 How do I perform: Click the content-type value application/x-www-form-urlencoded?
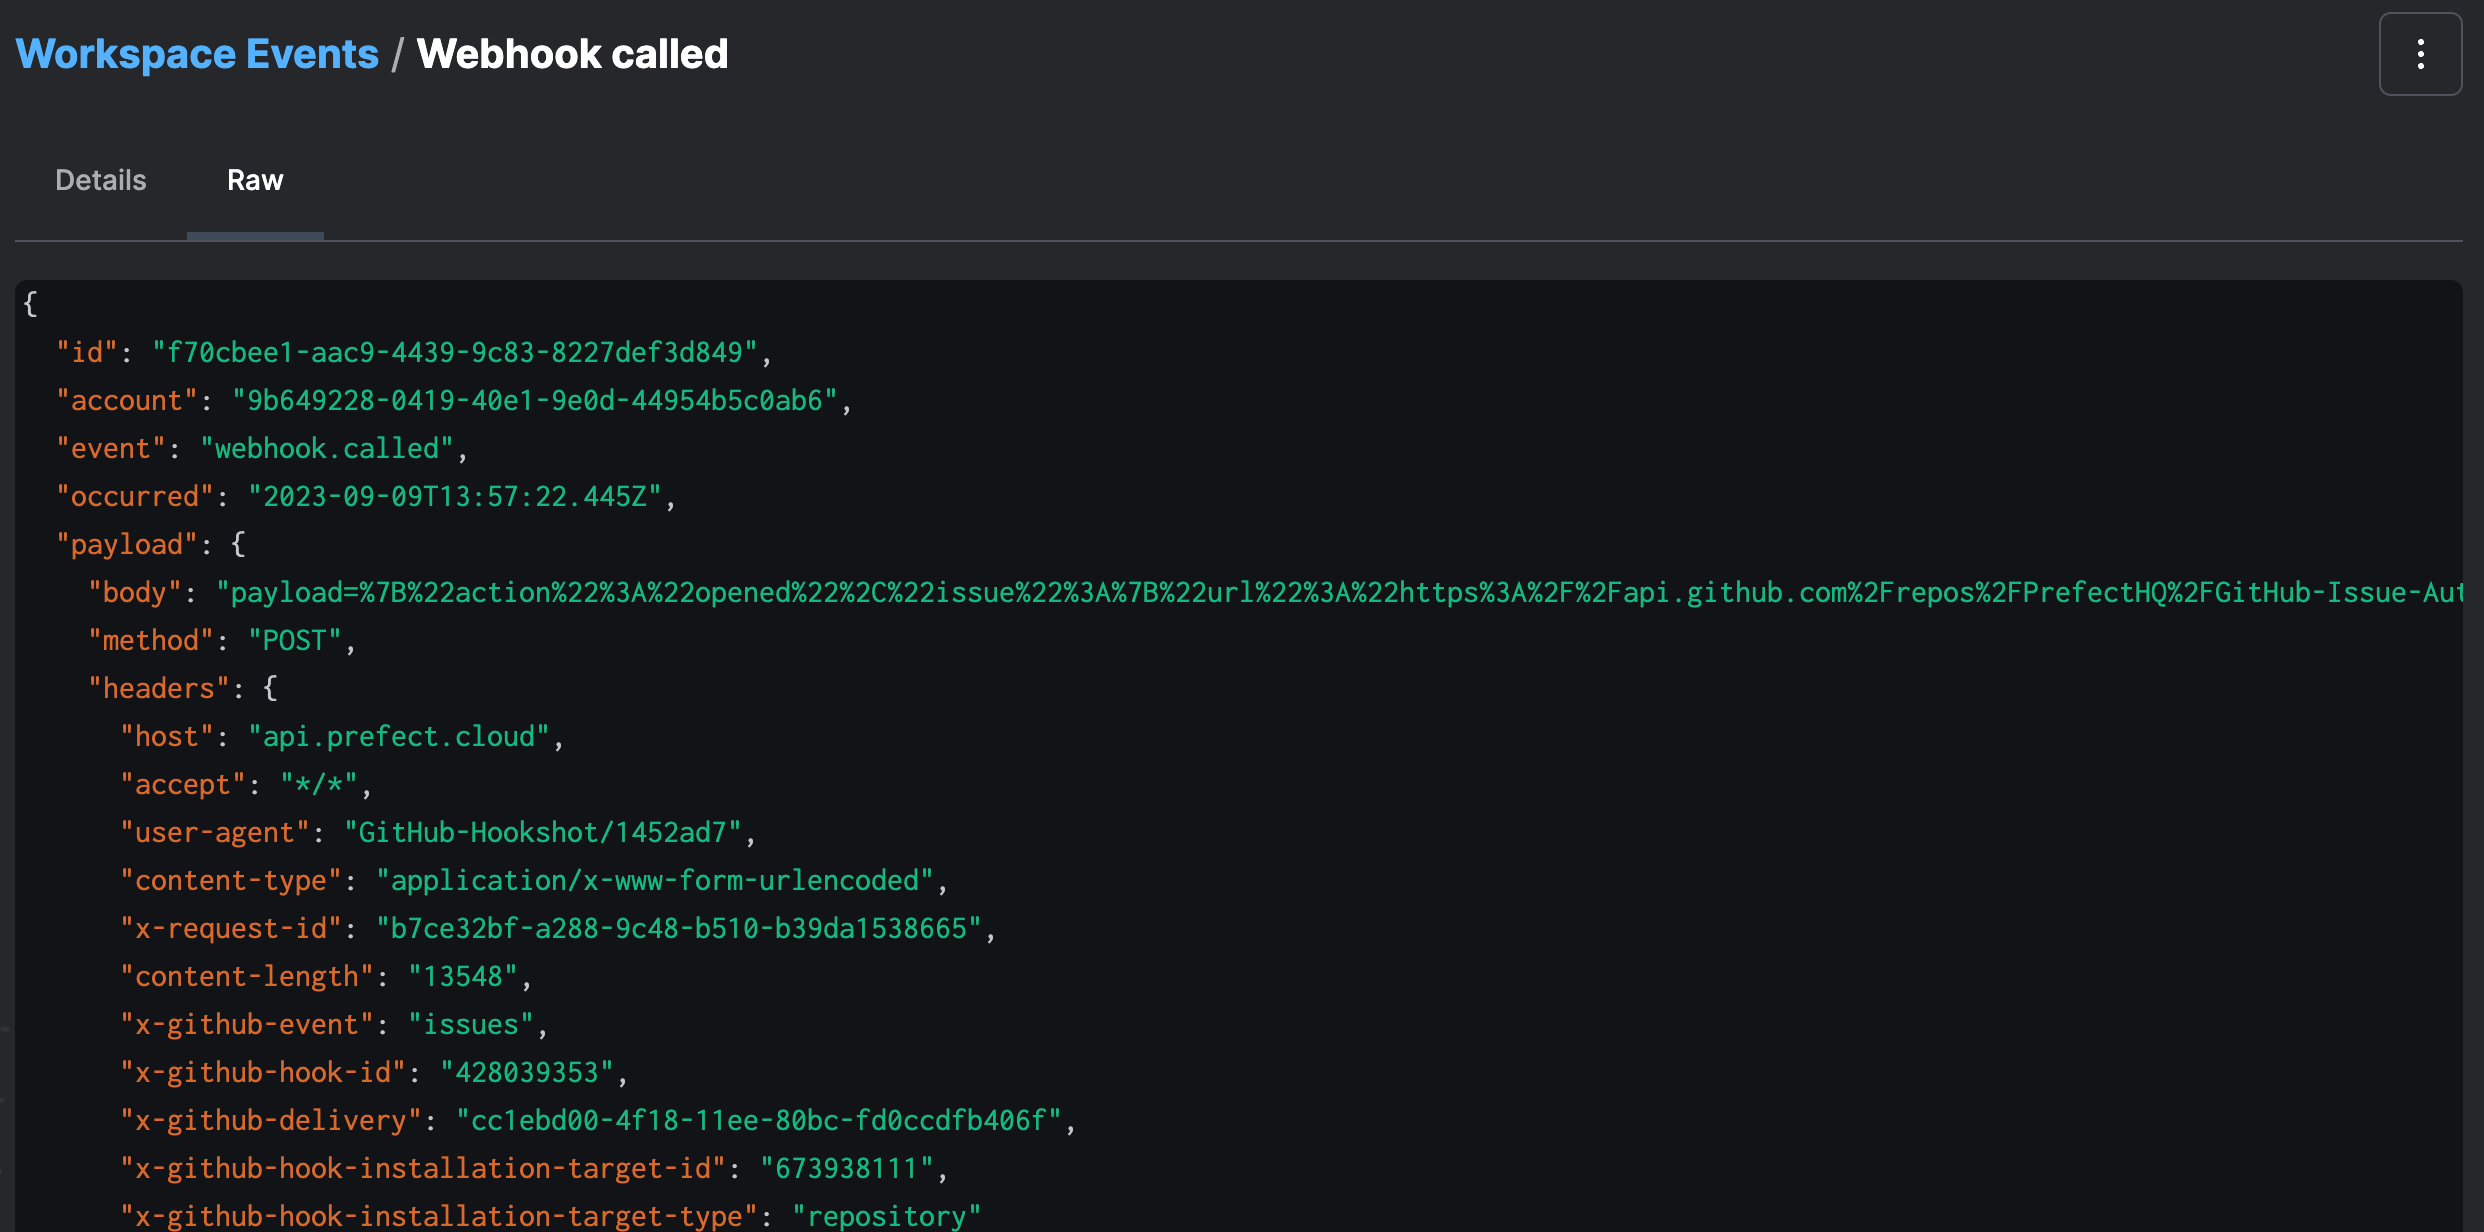(655, 880)
